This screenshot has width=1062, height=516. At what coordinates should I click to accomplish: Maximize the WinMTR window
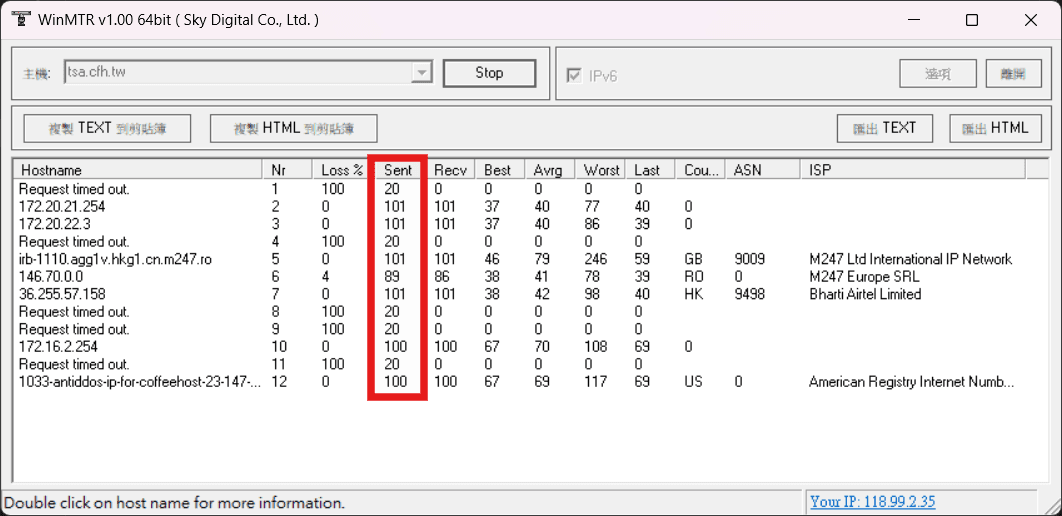[x=971, y=20]
